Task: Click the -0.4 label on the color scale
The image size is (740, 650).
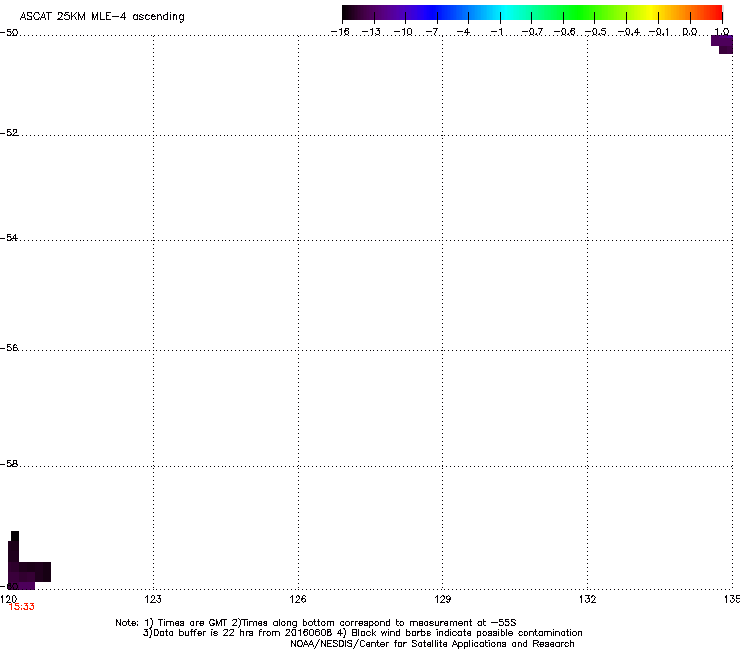Action: pos(629,32)
